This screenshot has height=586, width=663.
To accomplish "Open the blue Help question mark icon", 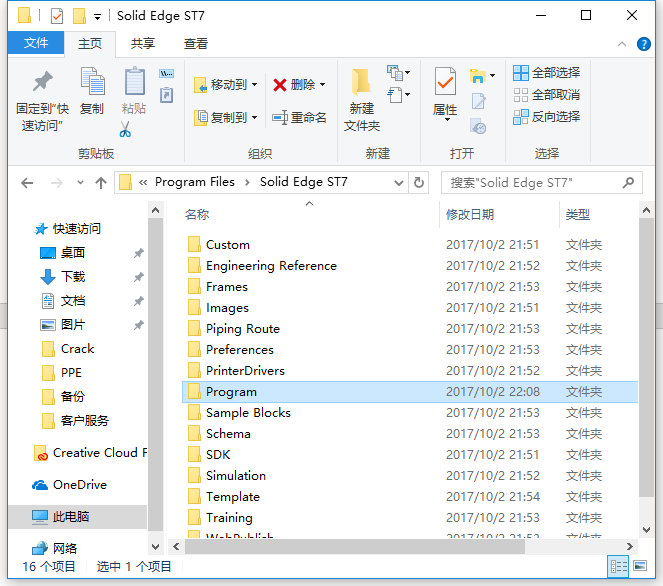I will [x=644, y=44].
